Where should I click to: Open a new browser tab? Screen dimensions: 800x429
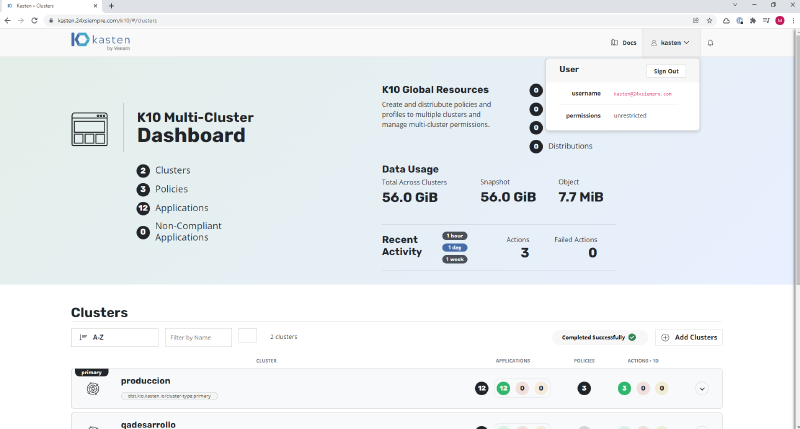point(111,6)
